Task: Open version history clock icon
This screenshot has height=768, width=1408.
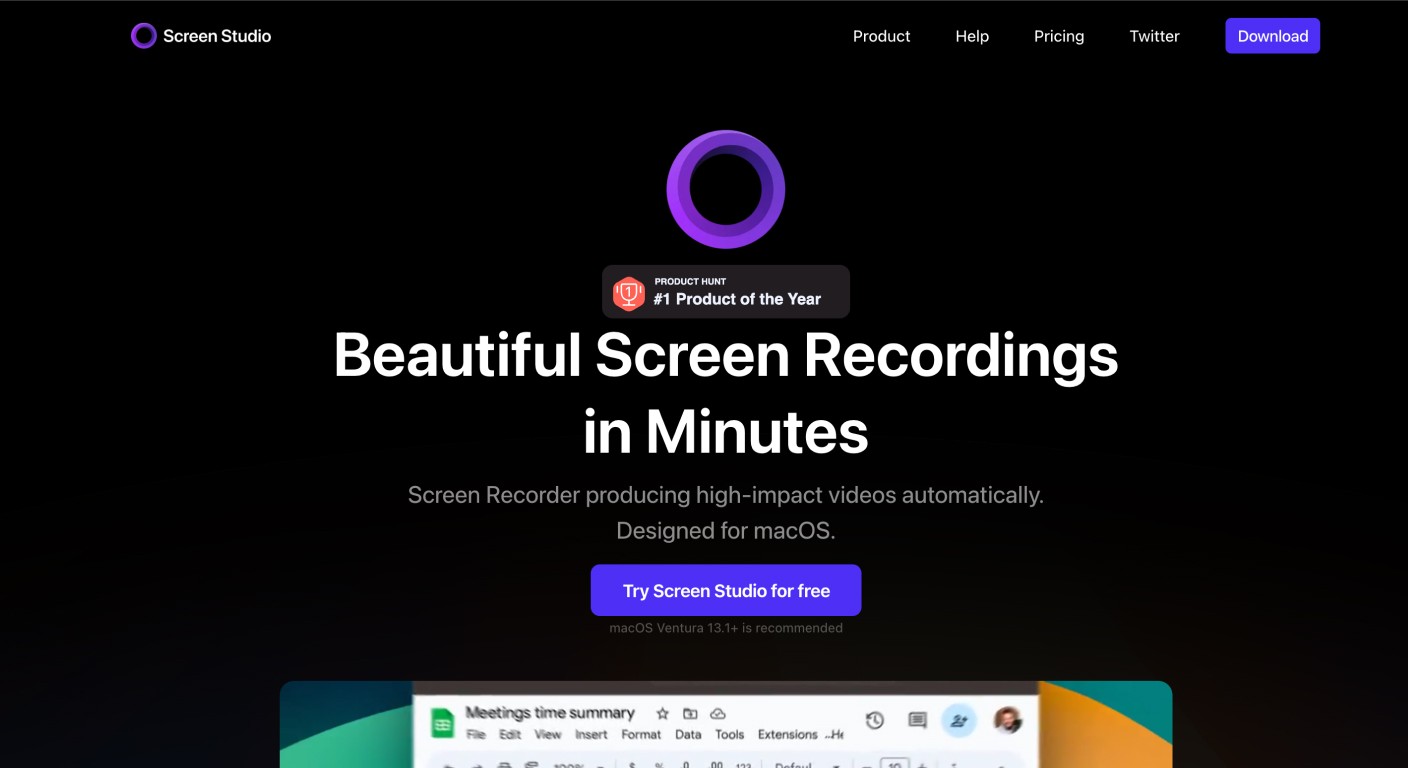Action: [874, 720]
